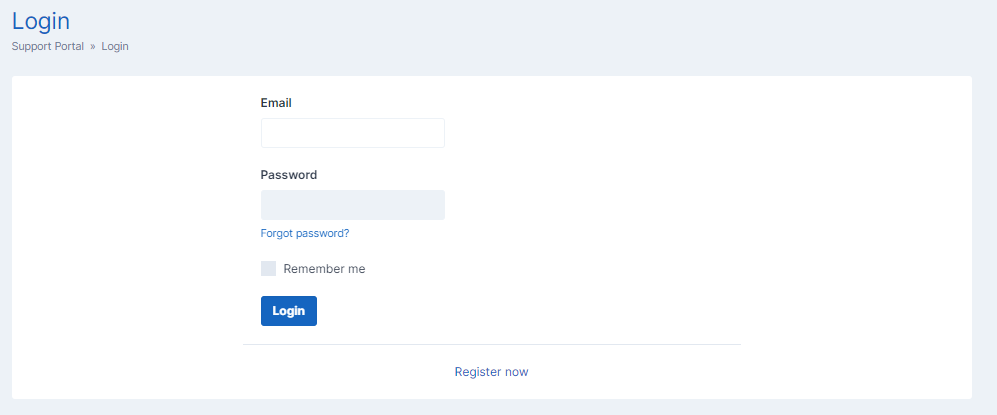Viewport: 997px width, 415px height.
Task: Follow the Register now link
Action: (x=491, y=372)
